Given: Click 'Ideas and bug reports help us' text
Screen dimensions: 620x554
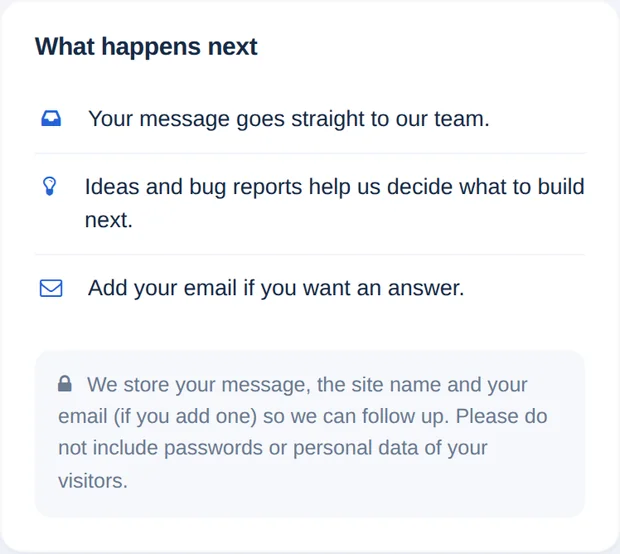Looking at the screenshot, I should click(219, 187).
